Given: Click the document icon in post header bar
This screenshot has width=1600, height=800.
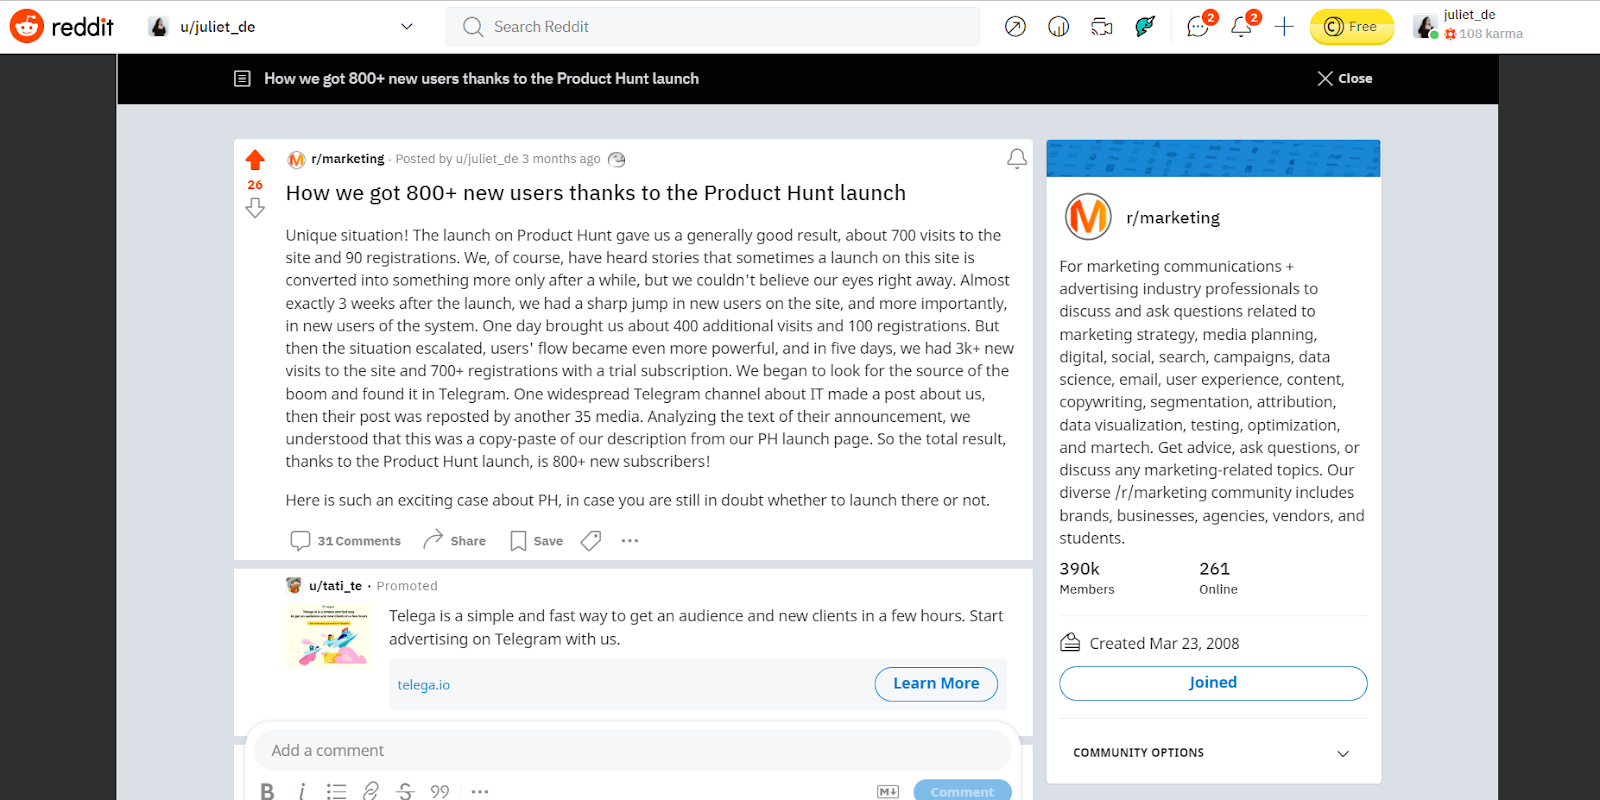Looking at the screenshot, I should pyautogui.click(x=242, y=79).
